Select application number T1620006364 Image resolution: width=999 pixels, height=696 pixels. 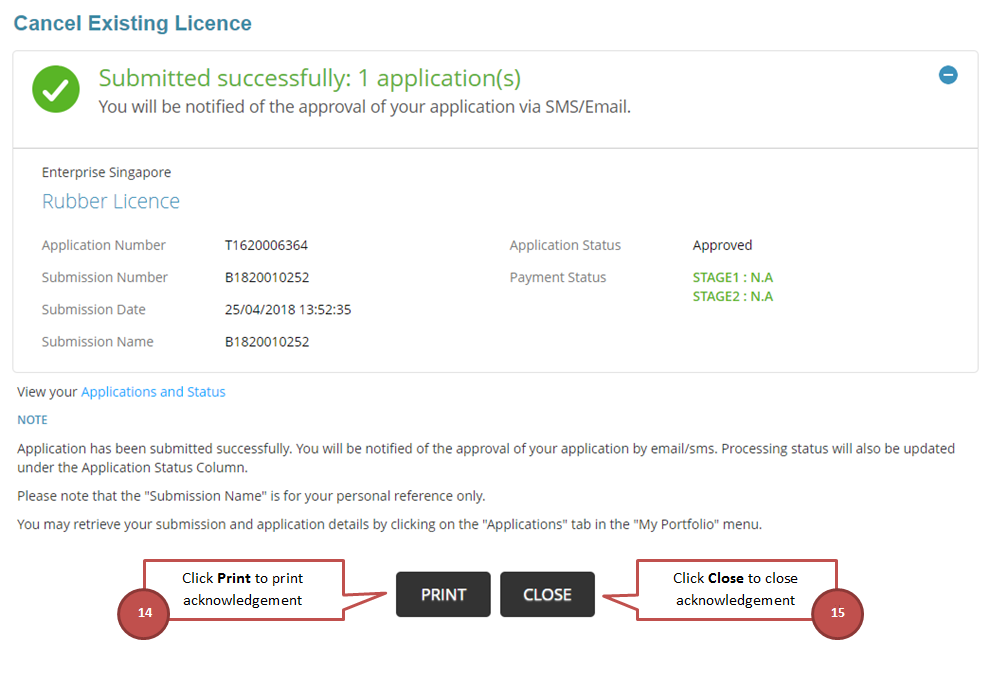coord(266,245)
